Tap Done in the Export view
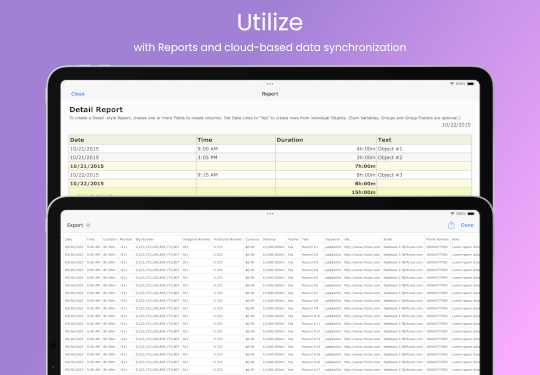This screenshot has width=540, height=375. [x=467, y=225]
